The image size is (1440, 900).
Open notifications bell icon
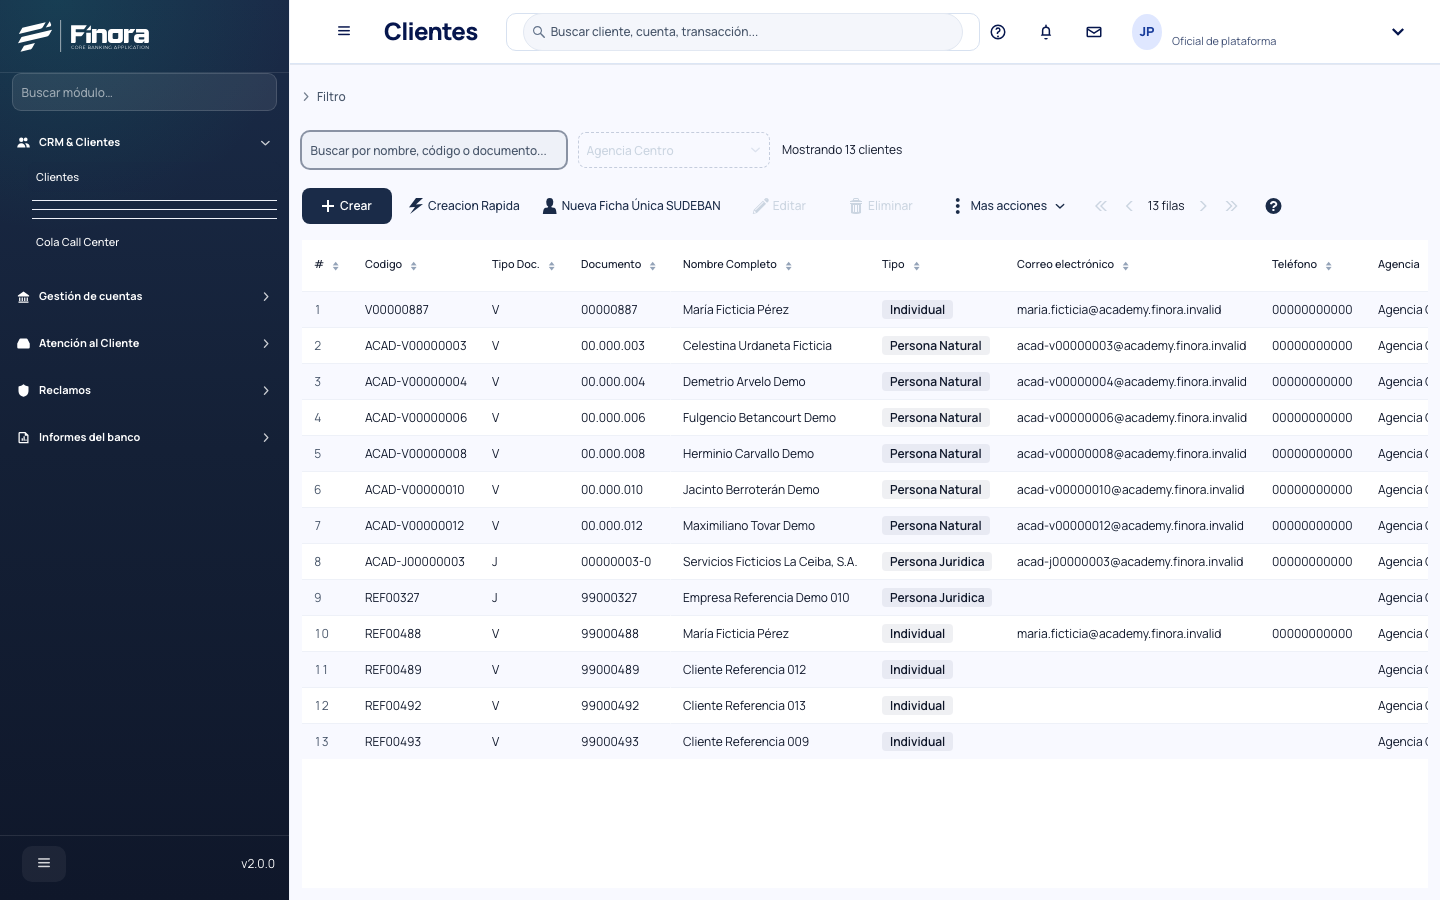click(1046, 32)
